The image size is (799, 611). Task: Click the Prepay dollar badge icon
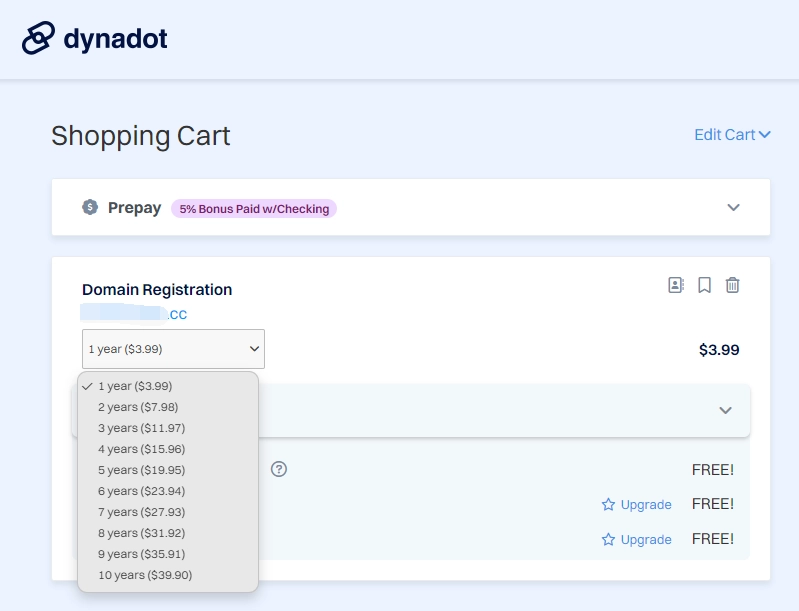tap(90, 208)
